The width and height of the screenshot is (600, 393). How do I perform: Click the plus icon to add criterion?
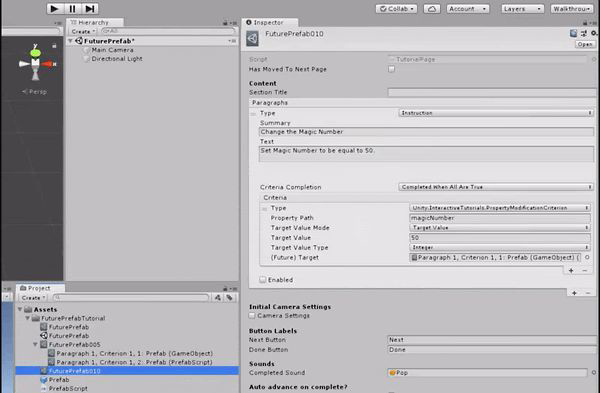571,271
